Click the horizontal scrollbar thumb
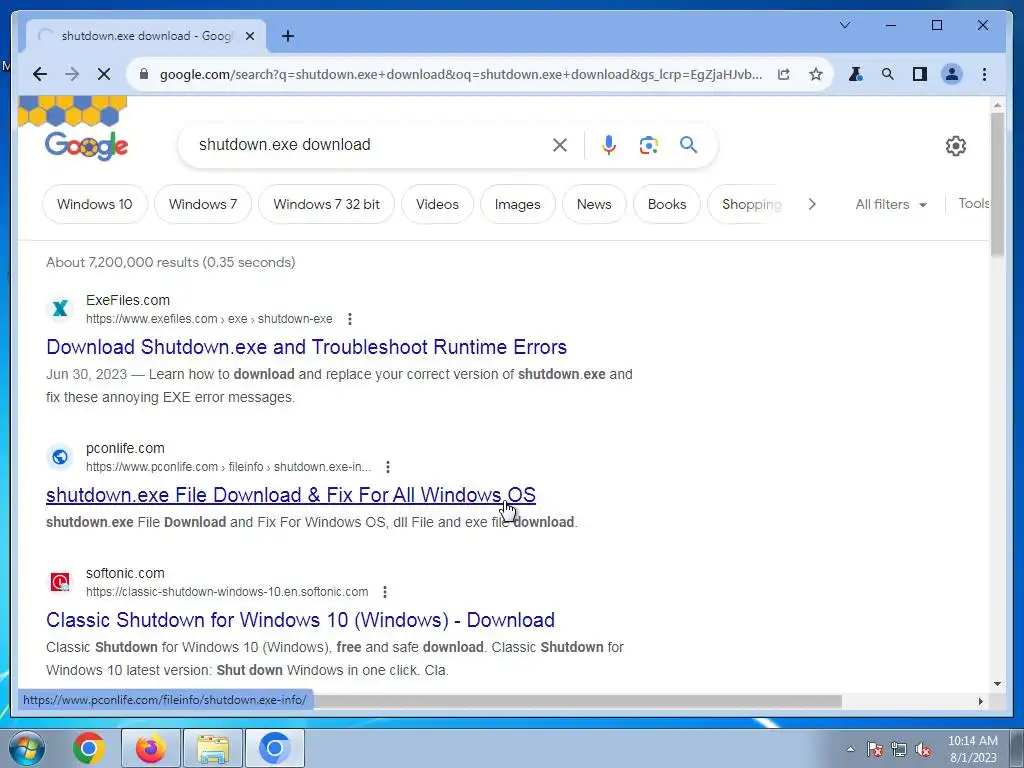Viewport: 1024px width, 768px height. [x=577, y=701]
